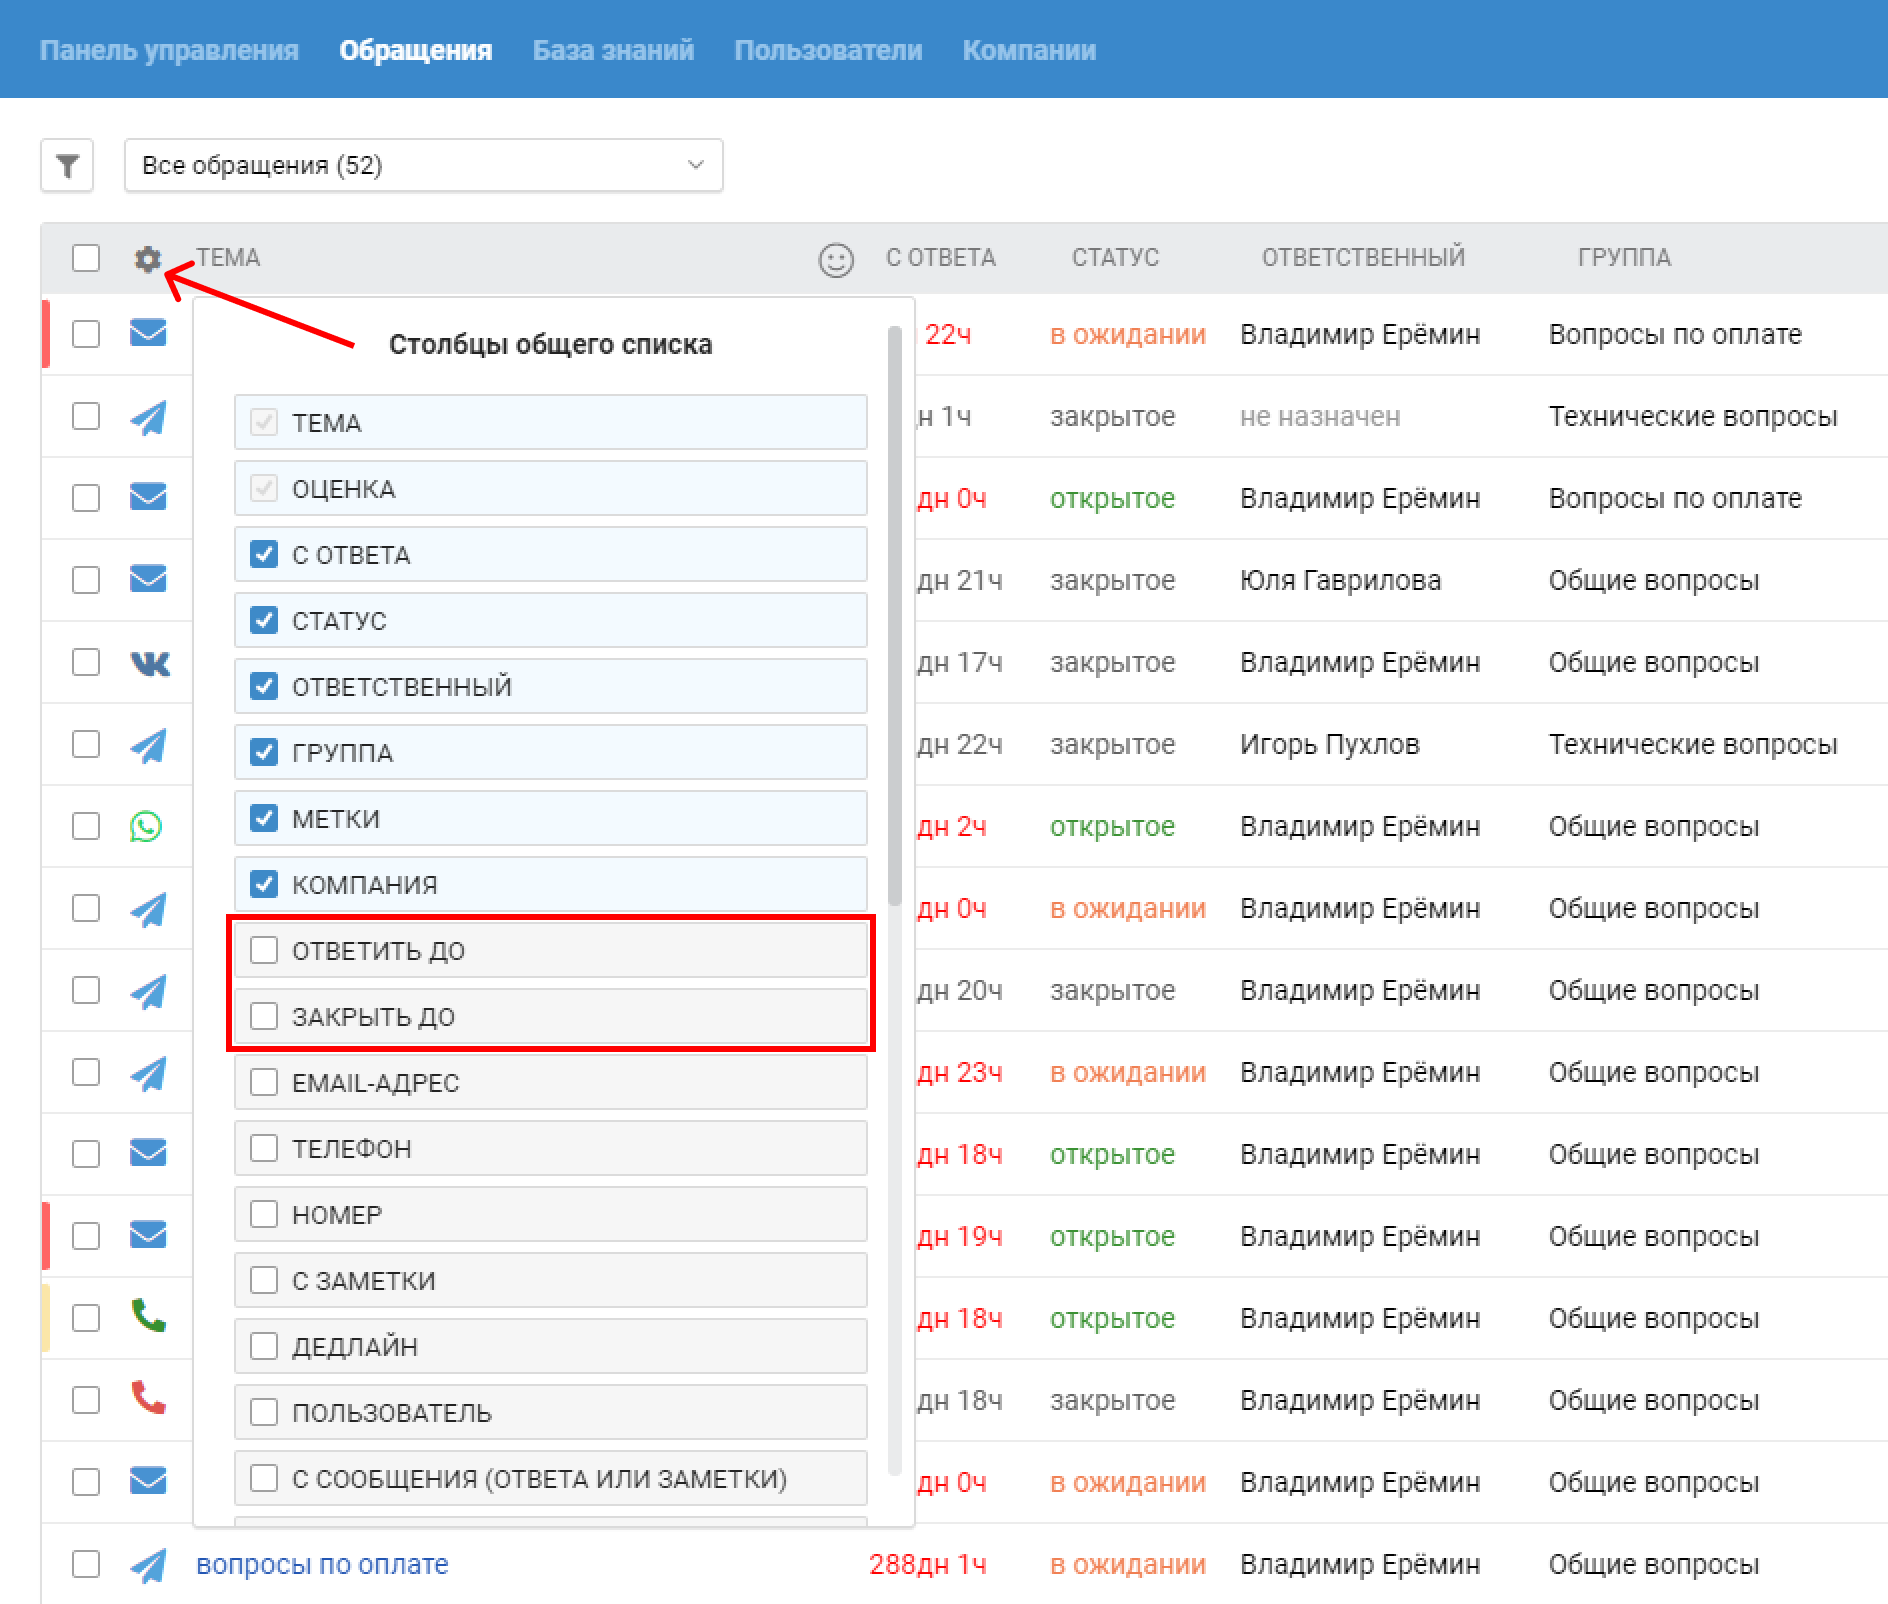This screenshot has height=1604, width=1888.
Task: Open the База знаний menu tab
Action: (x=613, y=50)
